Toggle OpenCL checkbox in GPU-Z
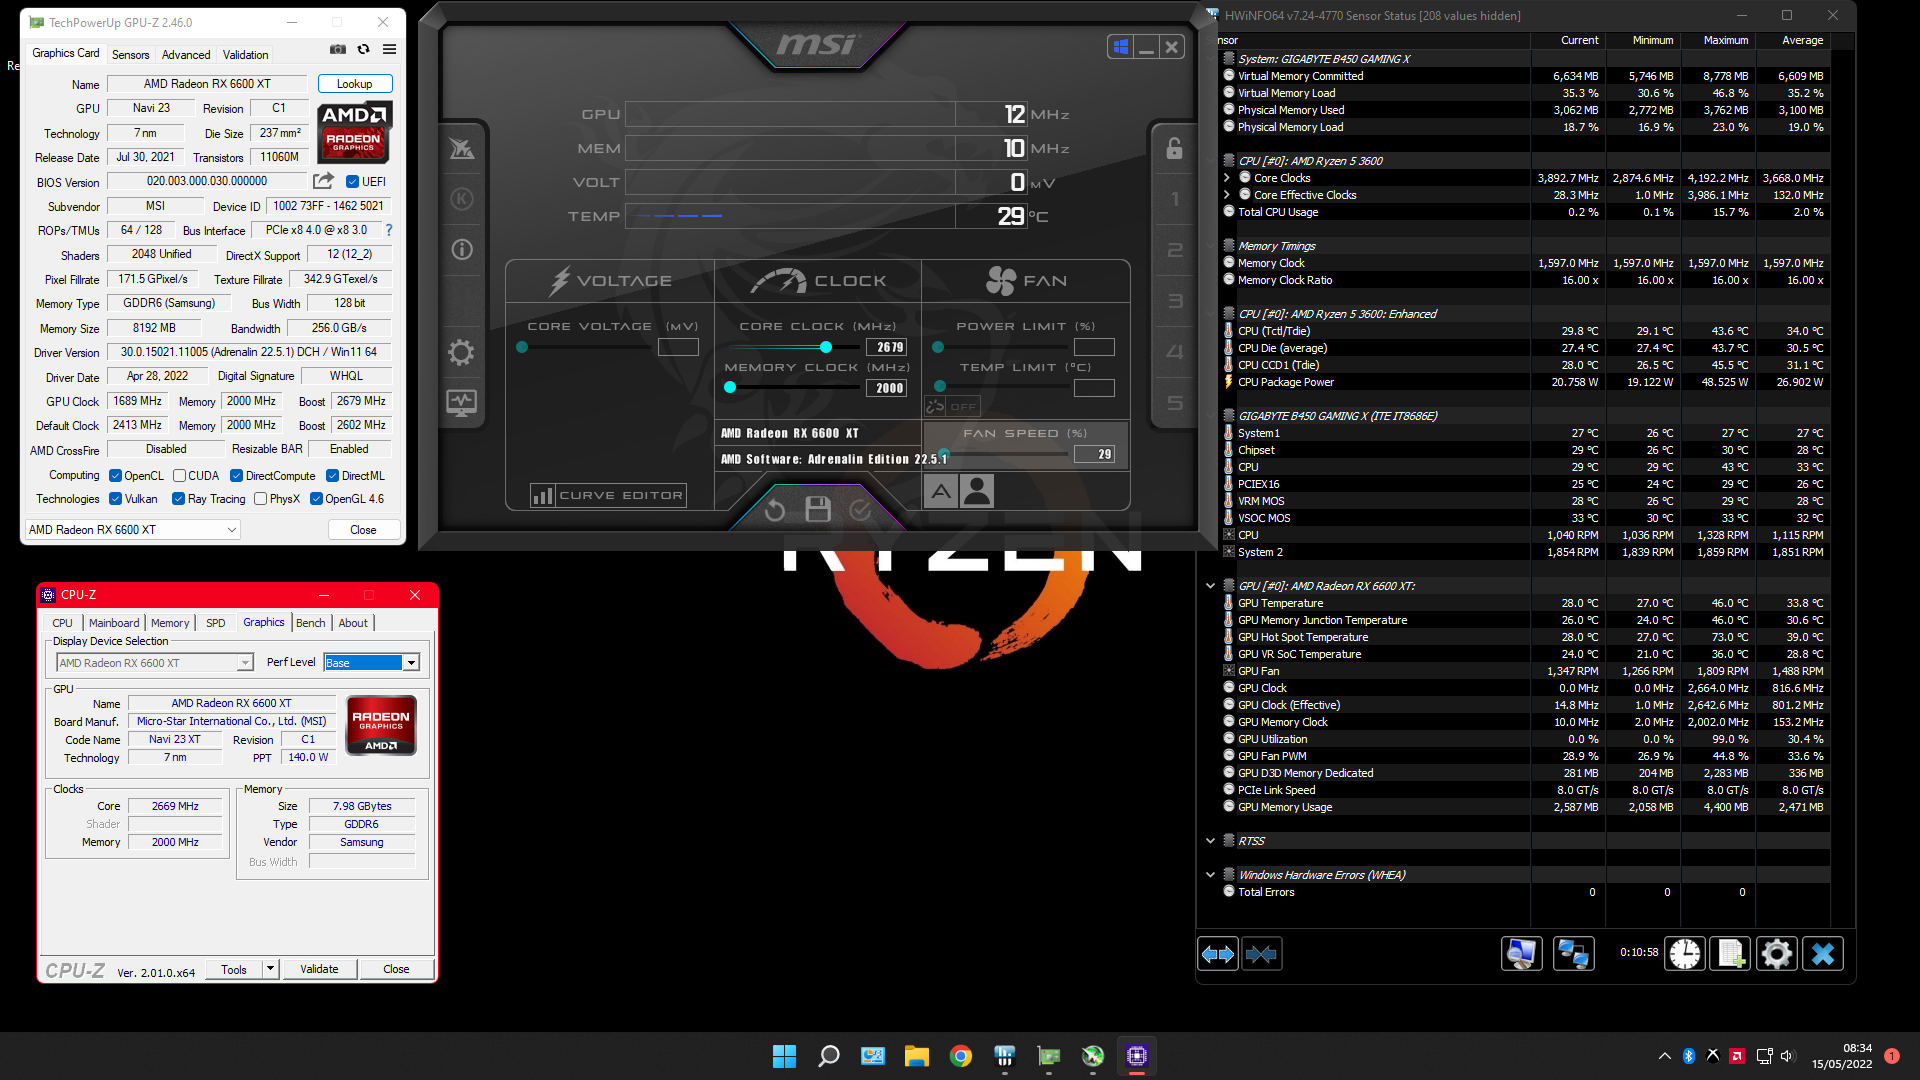 (115, 476)
